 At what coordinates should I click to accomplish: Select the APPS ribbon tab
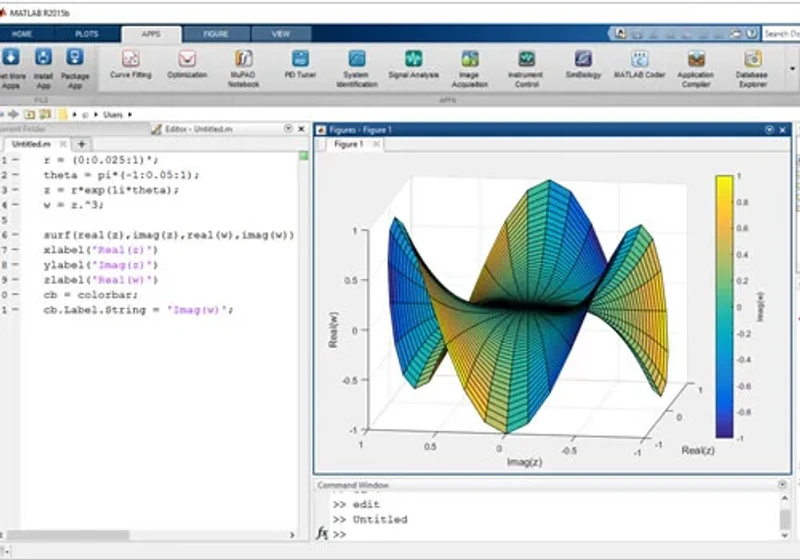(151, 34)
